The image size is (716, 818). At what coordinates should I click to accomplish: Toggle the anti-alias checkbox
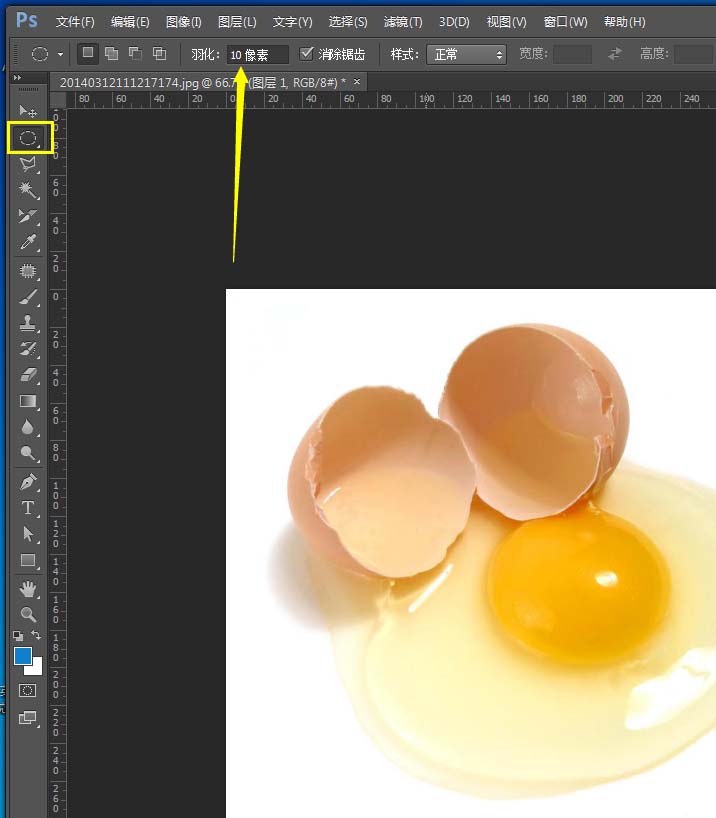click(x=307, y=54)
